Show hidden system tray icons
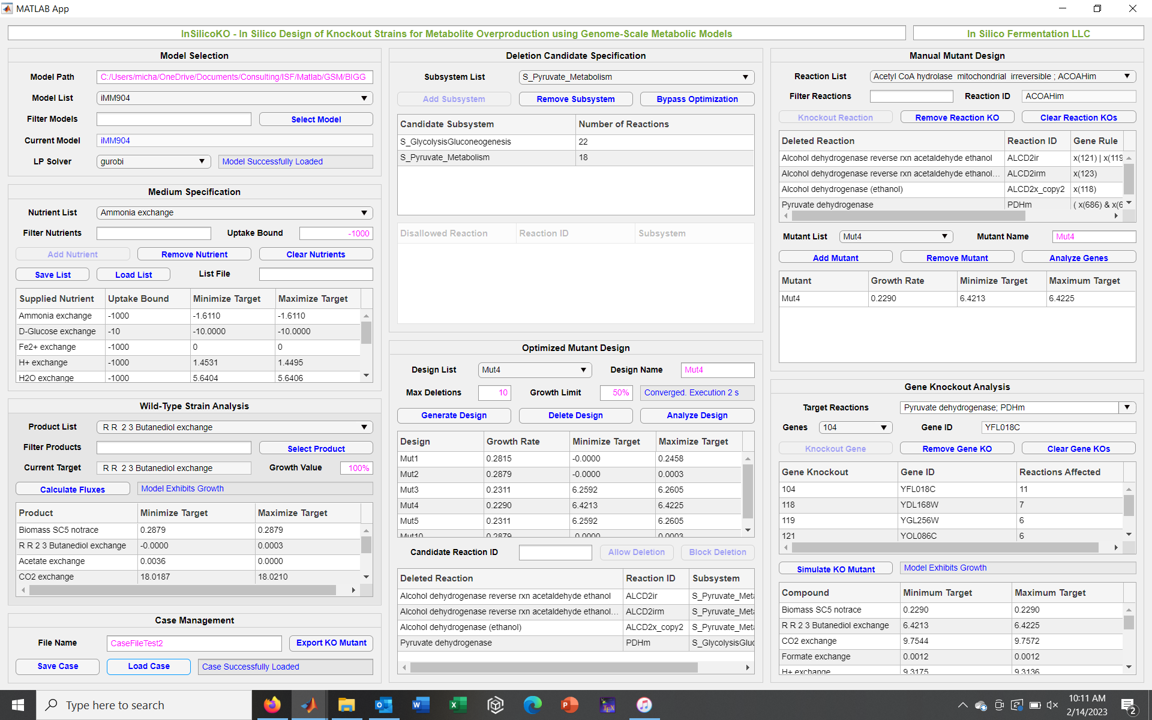This screenshot has height=720, width=1152. tap(962, 705)
